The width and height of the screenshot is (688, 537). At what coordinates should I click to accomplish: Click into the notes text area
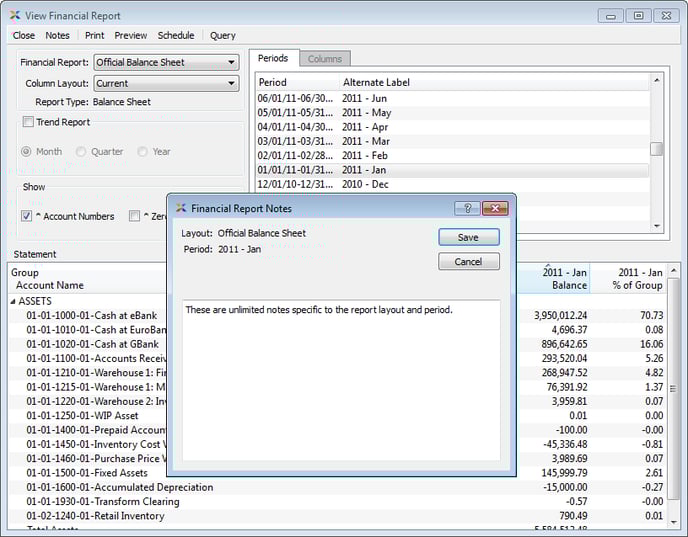coord(340,380)
